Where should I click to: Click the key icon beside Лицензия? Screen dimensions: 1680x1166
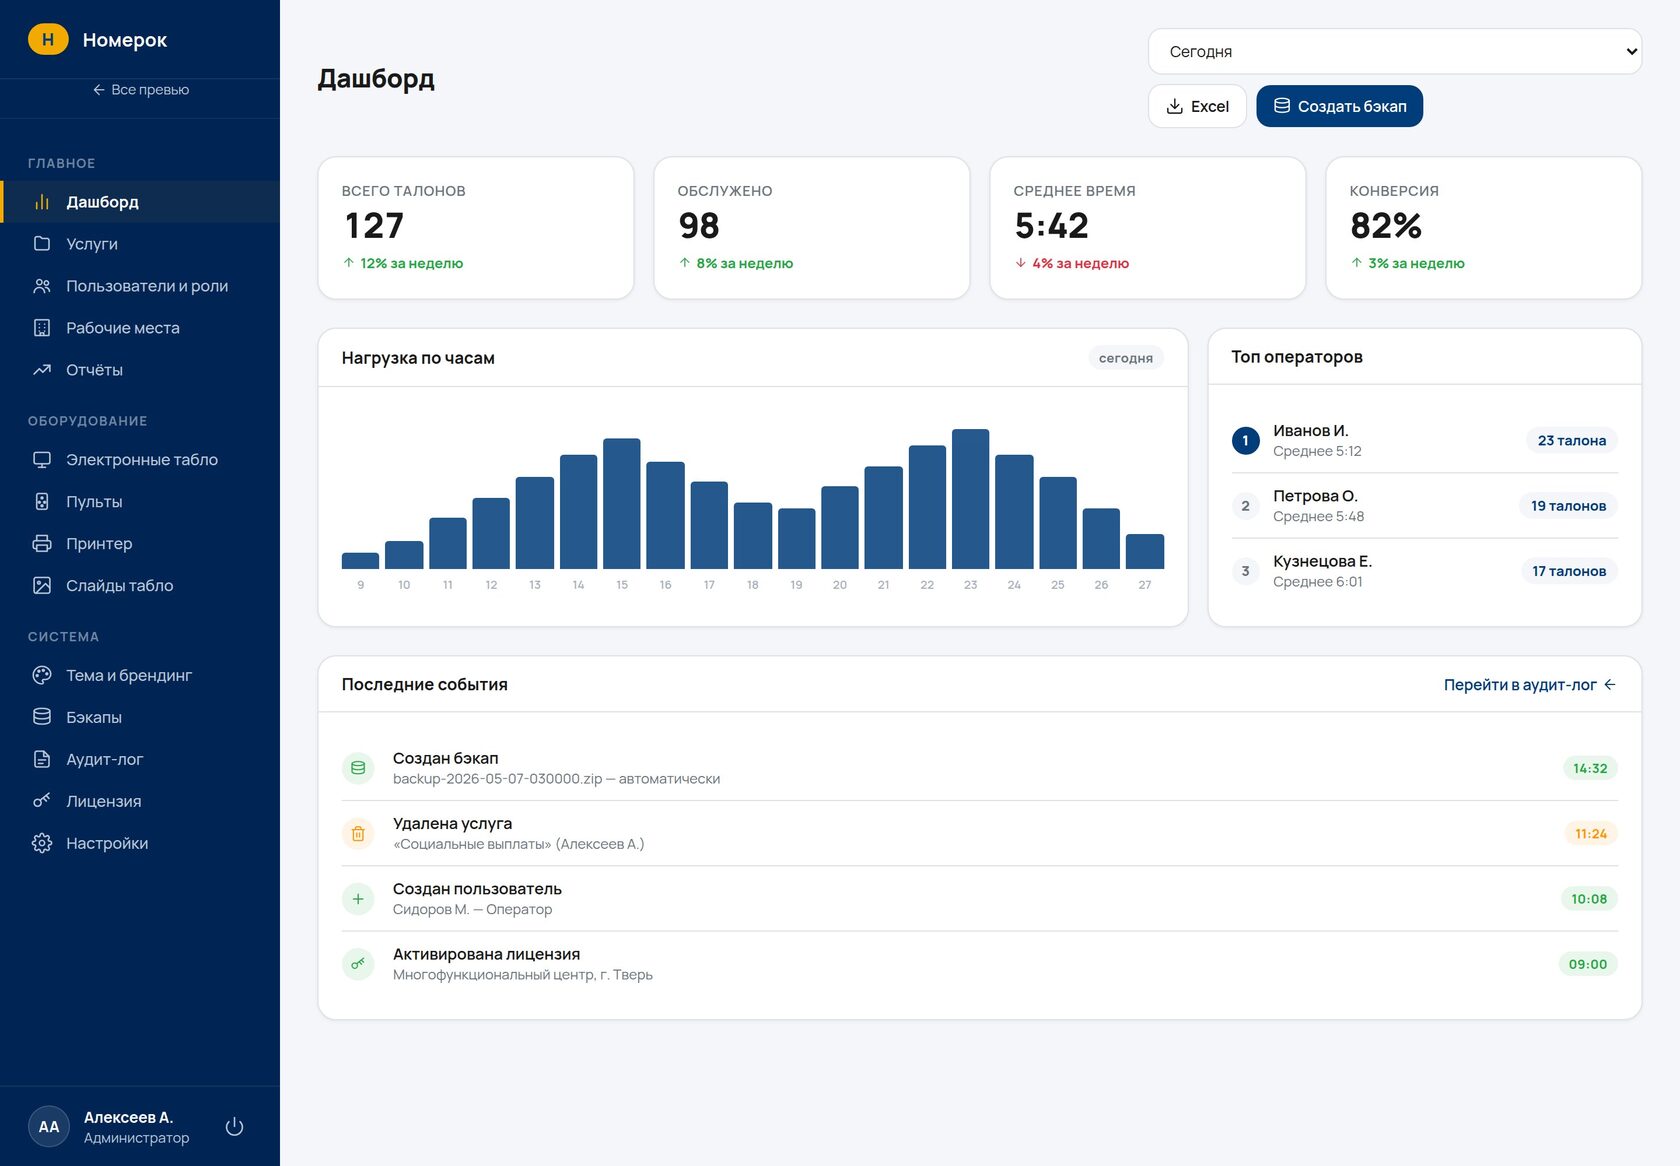pyautogui.click(x=42, y=802)
